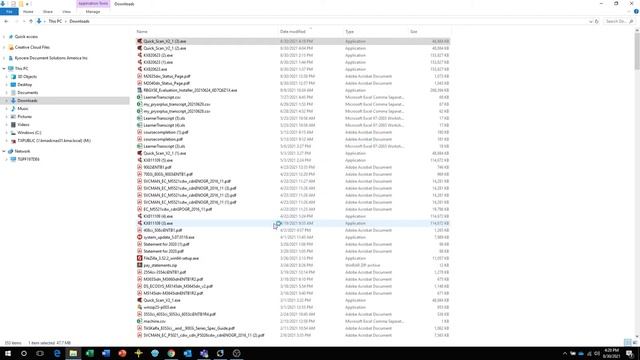Select Kyocera Document Solutions America Inc

51,58
